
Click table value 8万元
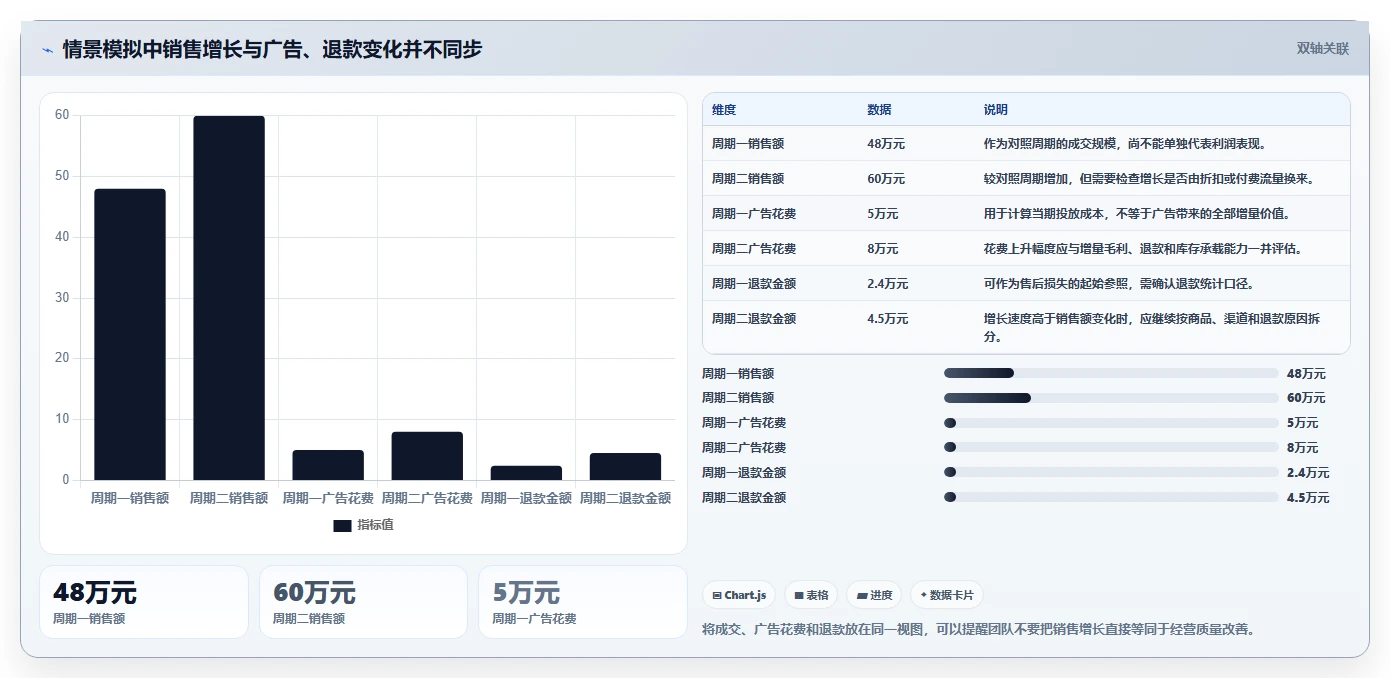pos(883,249)
